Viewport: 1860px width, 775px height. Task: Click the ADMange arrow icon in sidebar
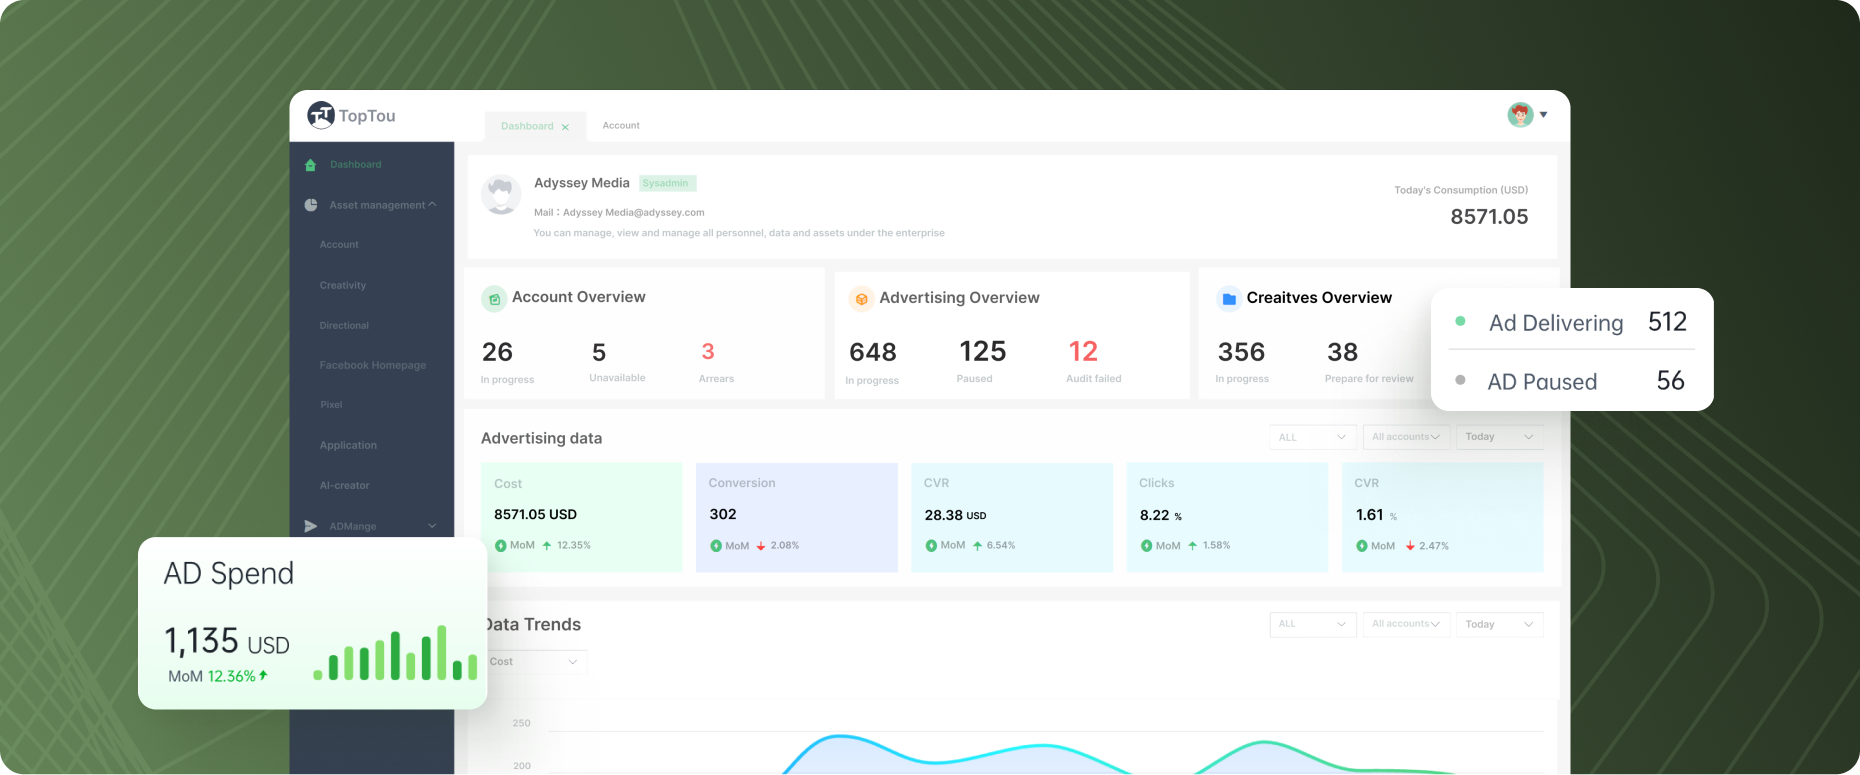[x=311, y=526]
